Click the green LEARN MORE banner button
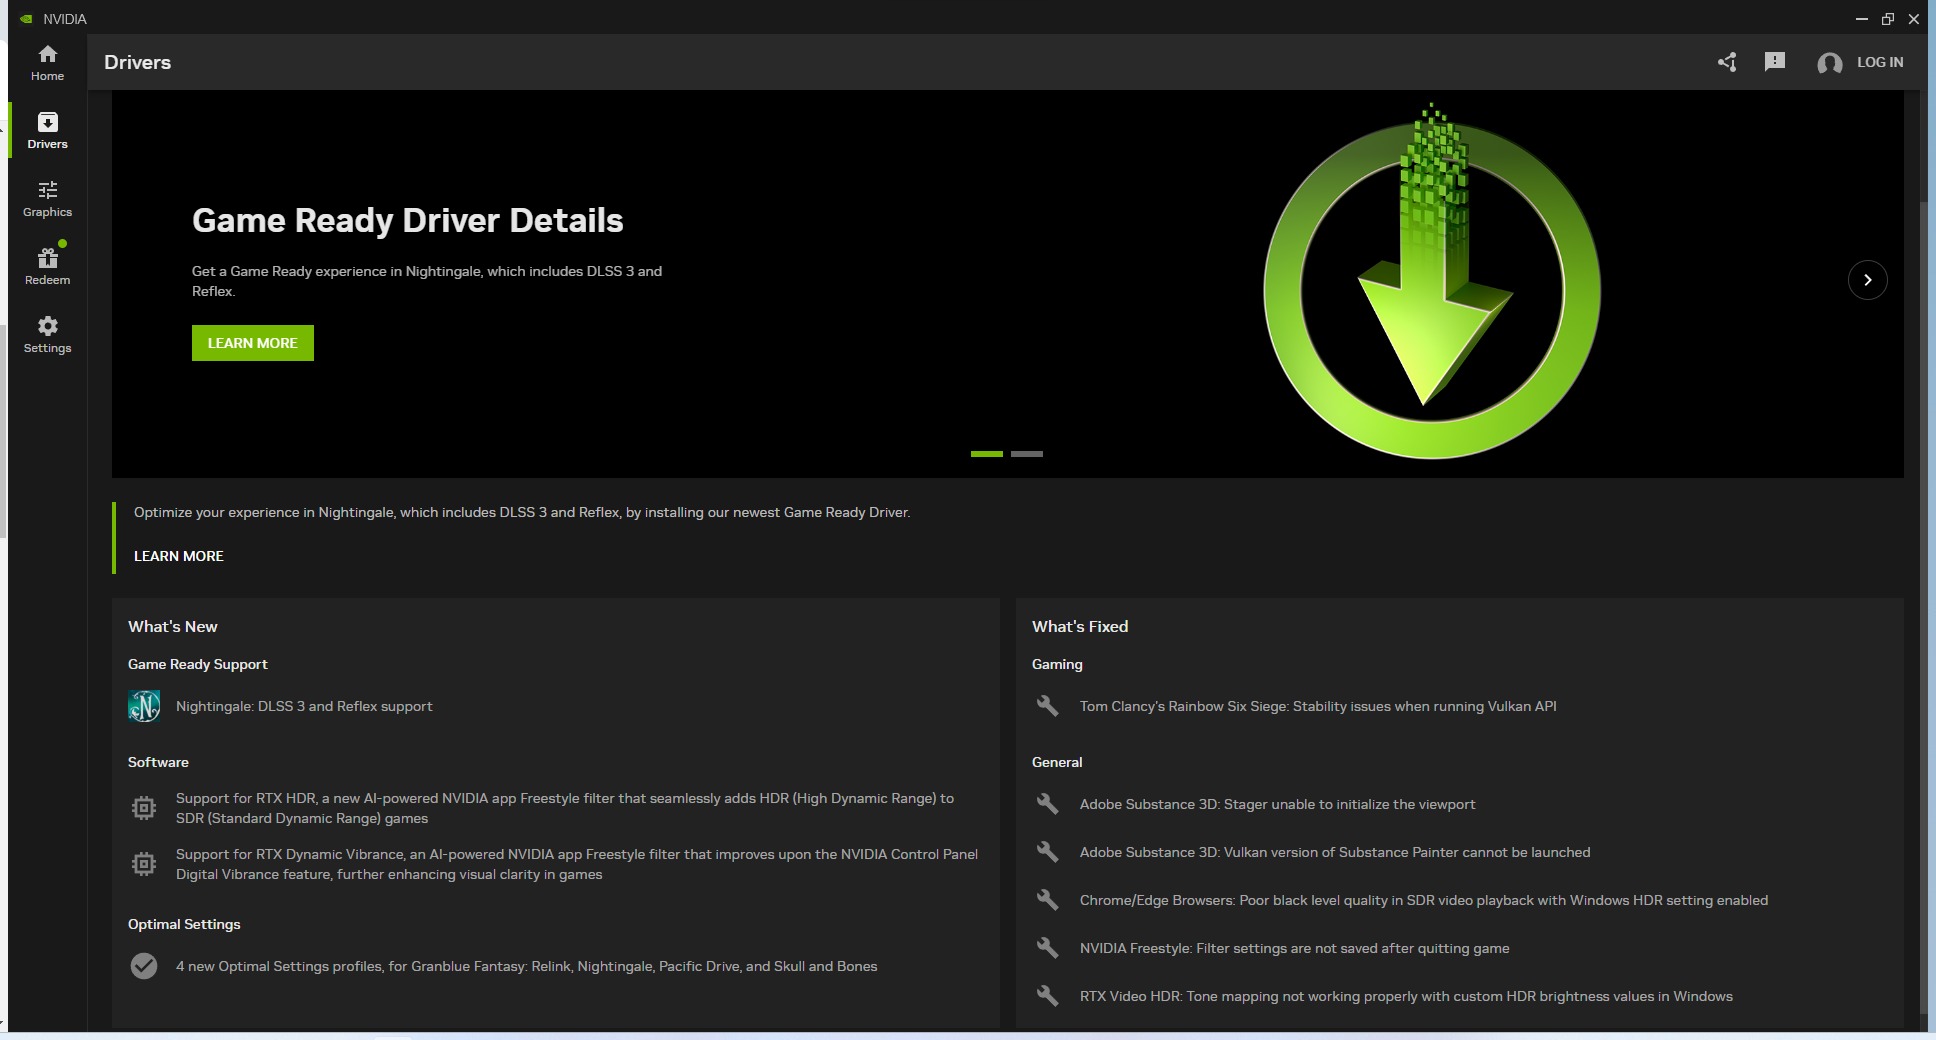The image size is (1936, 1040). pos(253,343)
